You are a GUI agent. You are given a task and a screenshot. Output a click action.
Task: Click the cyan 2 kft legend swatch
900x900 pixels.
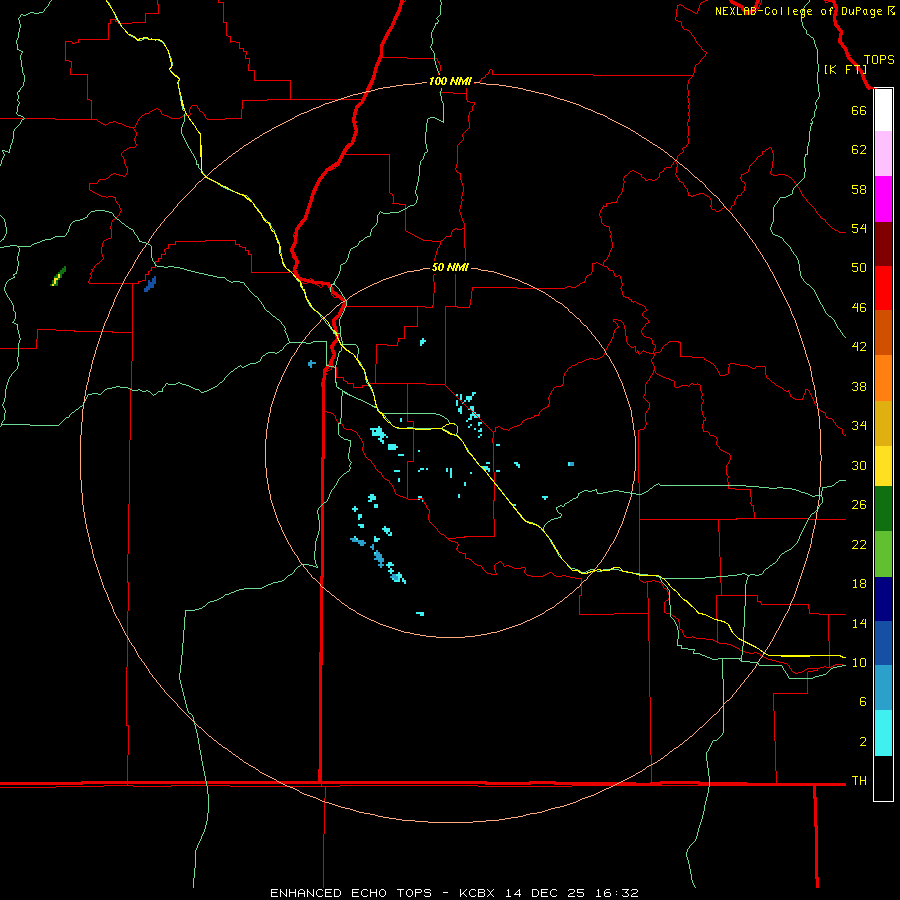pyautogui.click(x=883, y=733)
